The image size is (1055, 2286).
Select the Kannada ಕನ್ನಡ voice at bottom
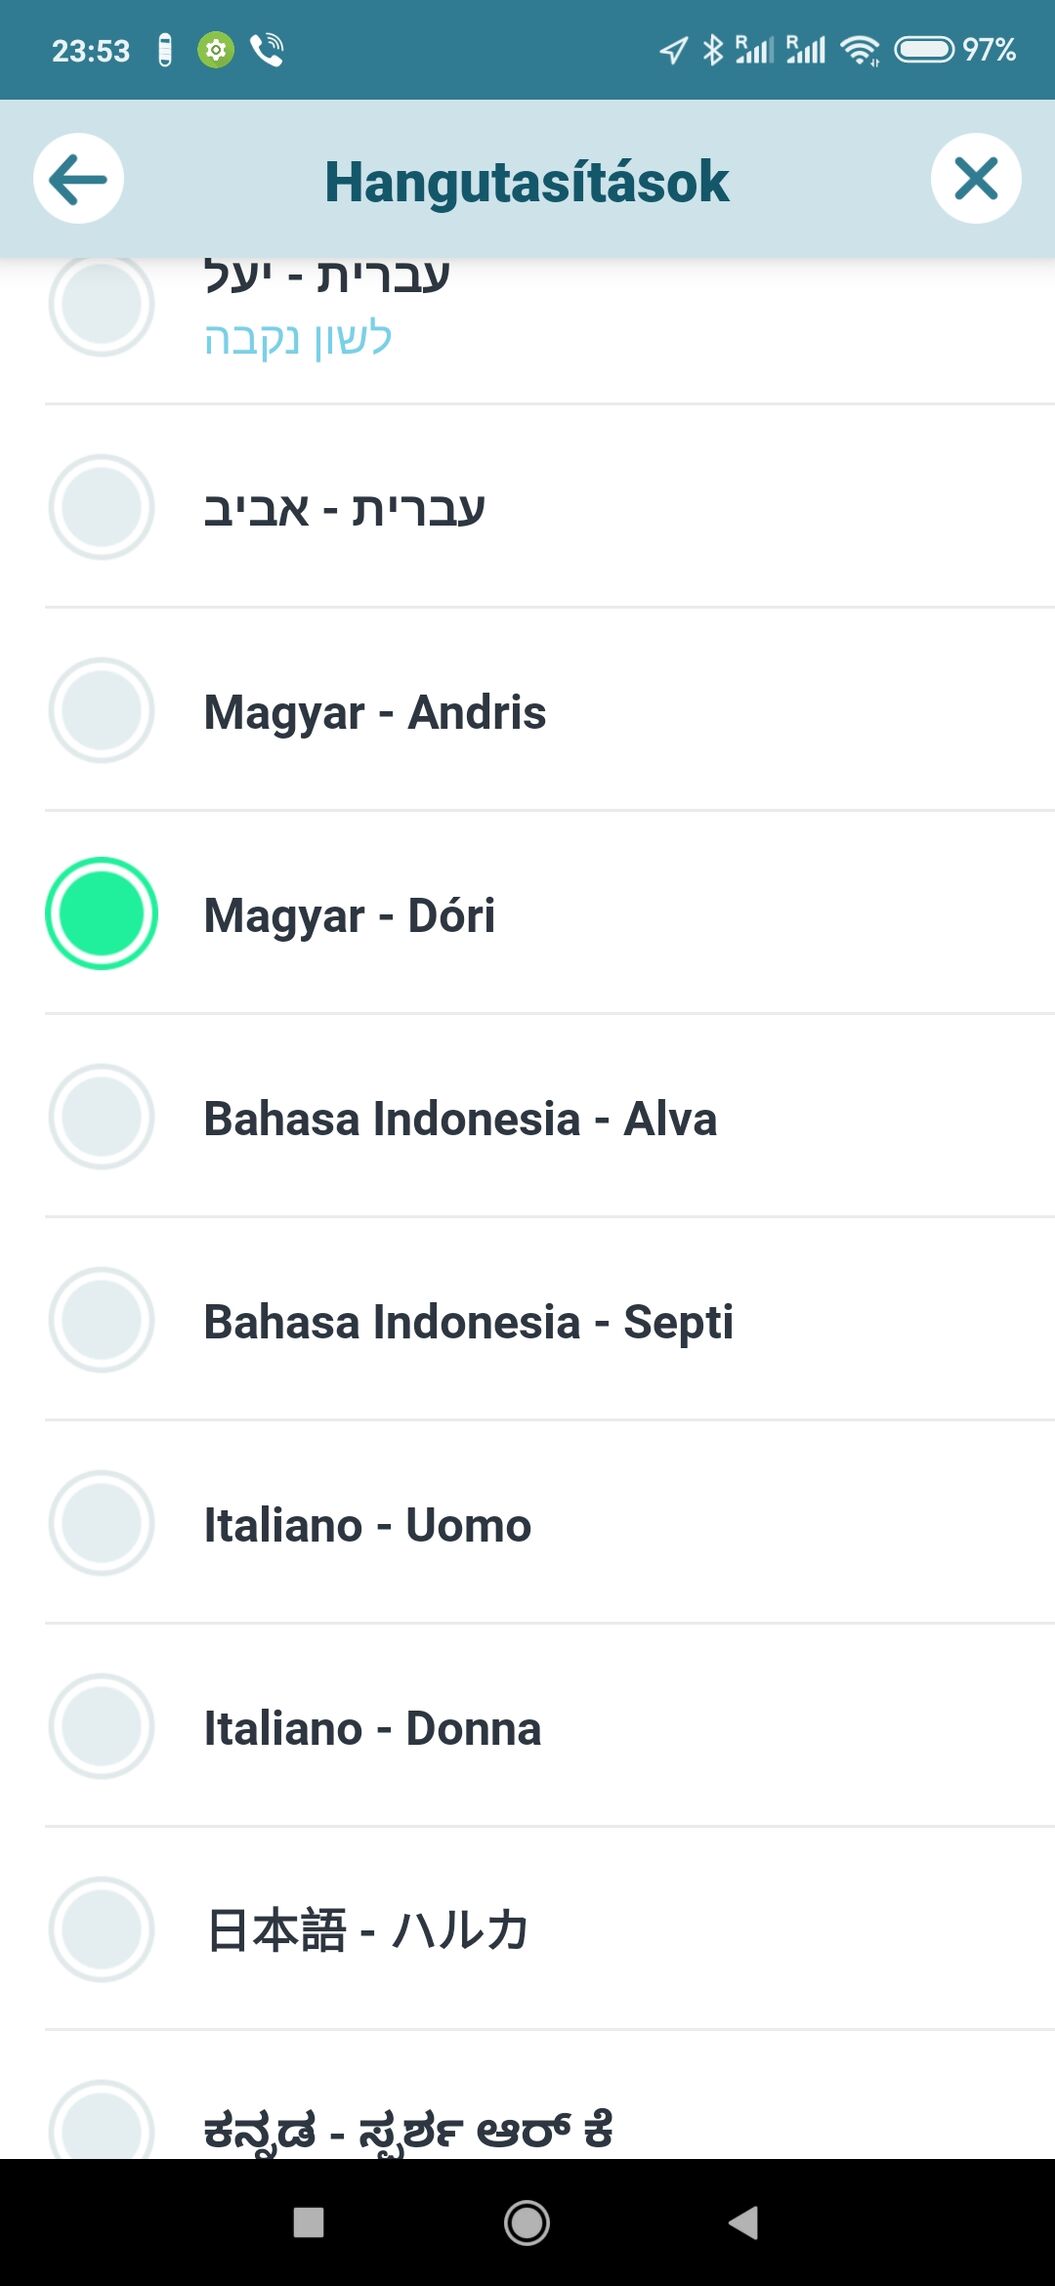tap(408, 2128)
